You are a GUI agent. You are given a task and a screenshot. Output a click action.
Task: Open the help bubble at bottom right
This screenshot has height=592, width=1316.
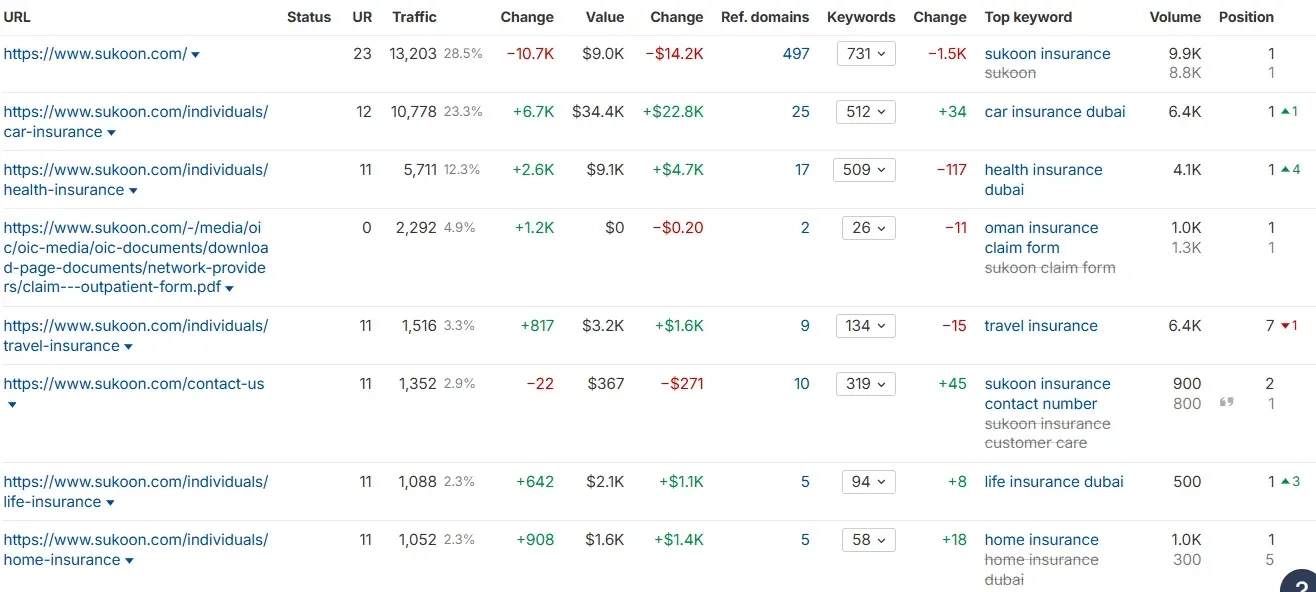click(x=1300, y=584)
